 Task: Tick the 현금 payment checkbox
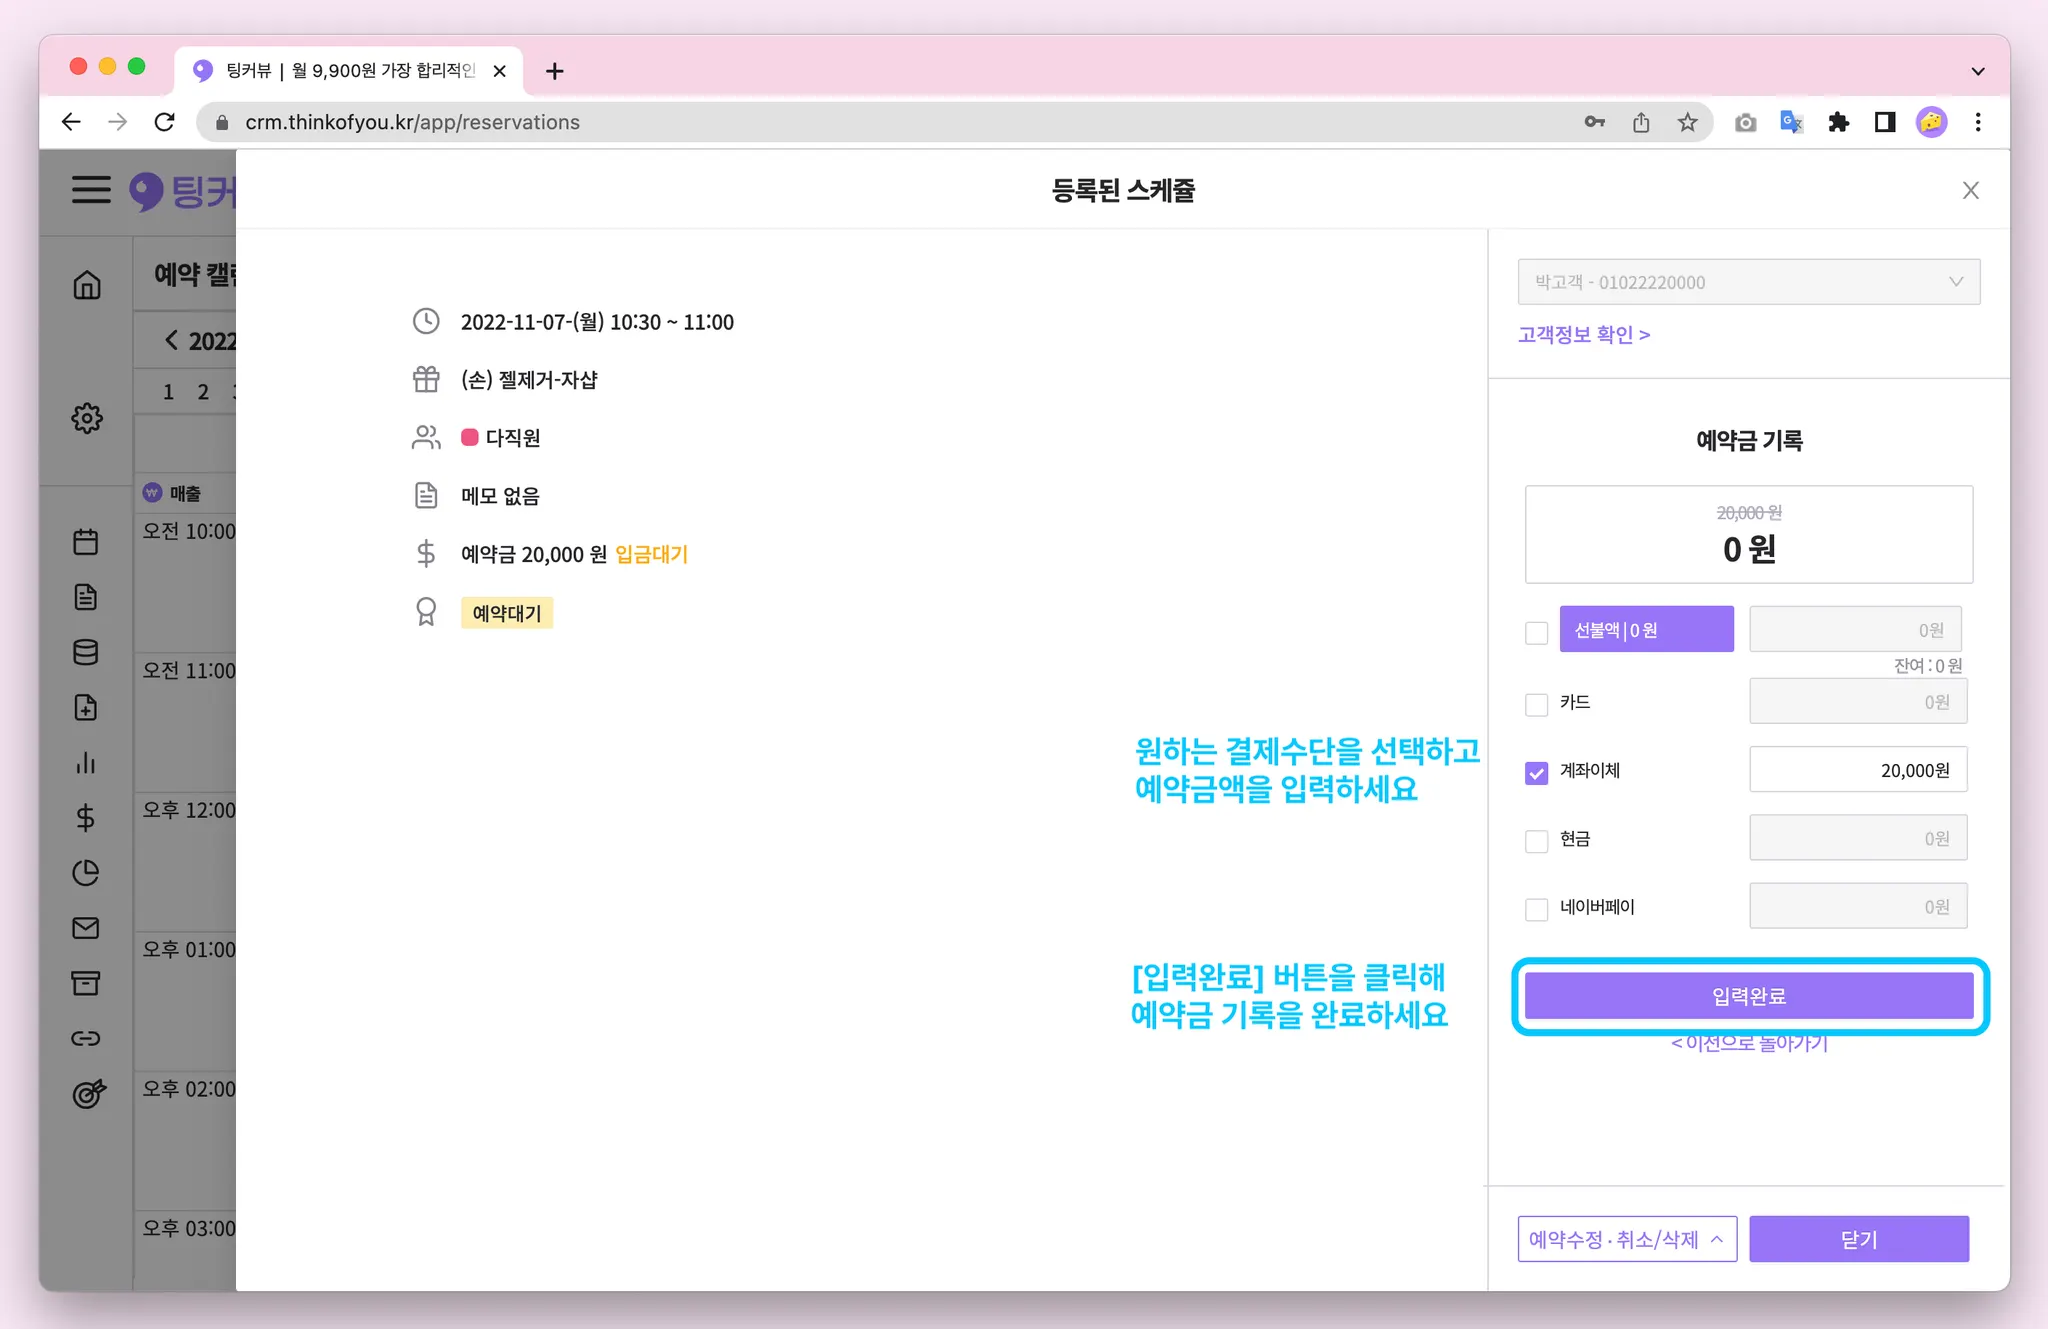(x=1536, y=841)
